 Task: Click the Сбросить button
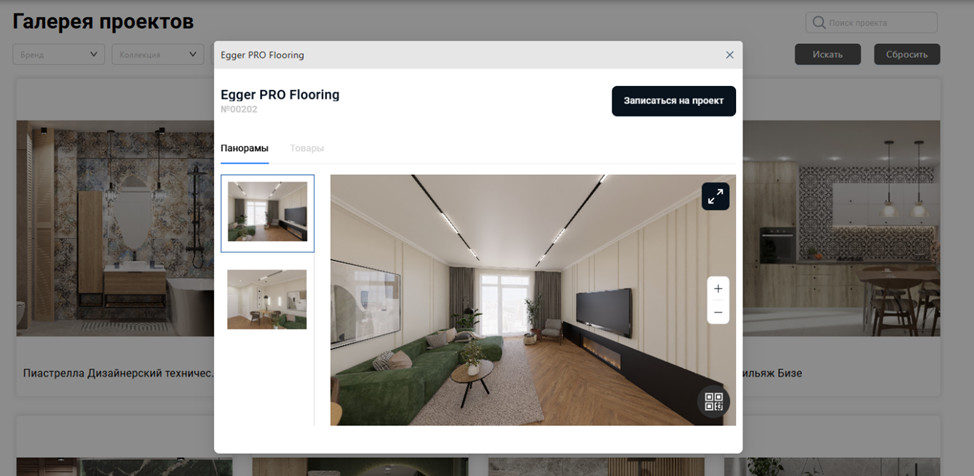pos(907,54)
